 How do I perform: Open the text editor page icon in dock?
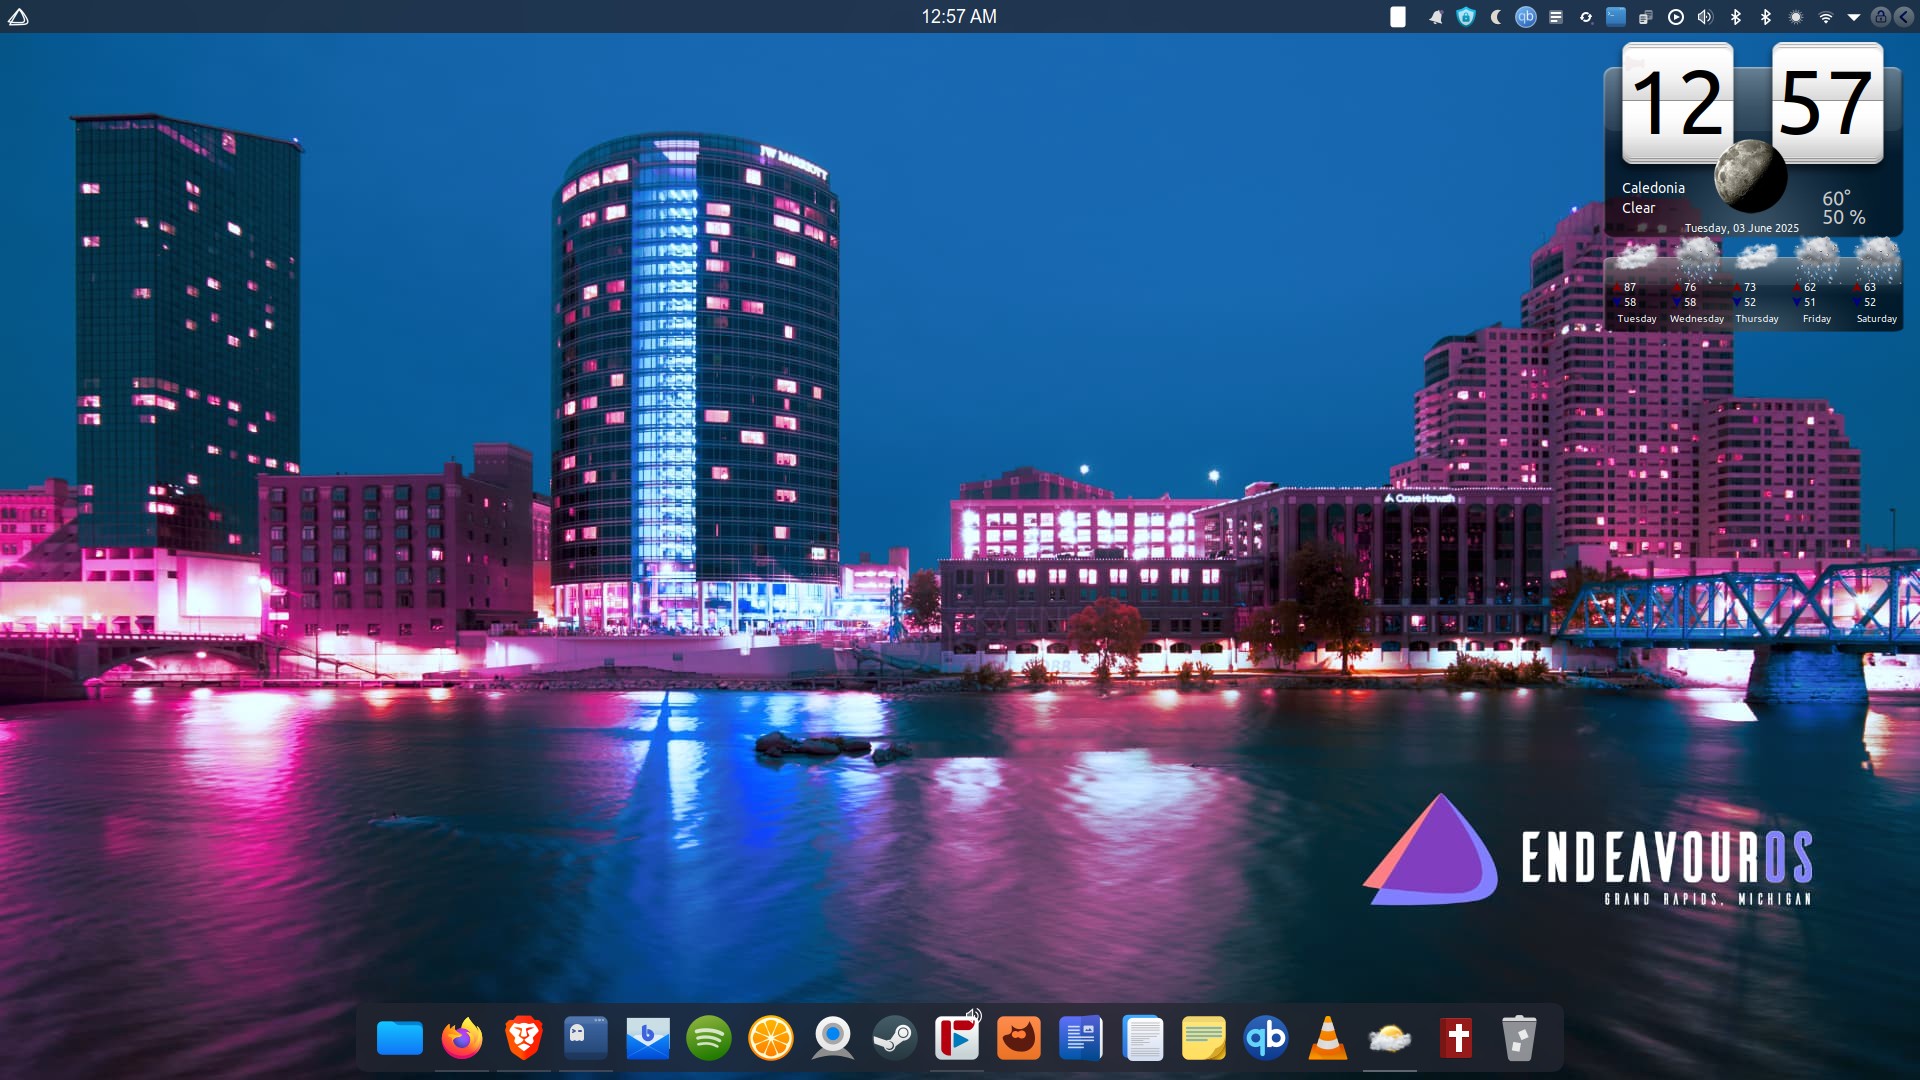pos(1143,1038)
